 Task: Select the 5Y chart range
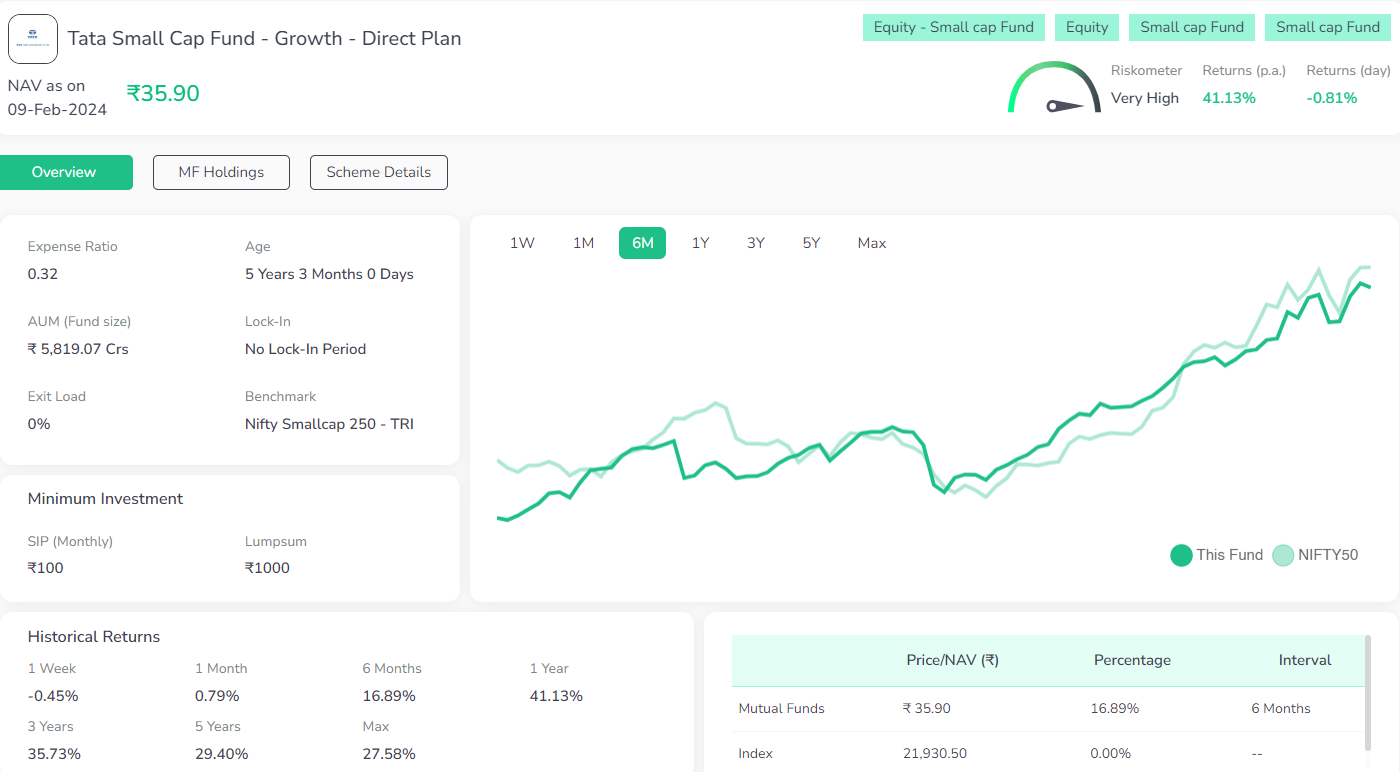[x=810, y=242]
